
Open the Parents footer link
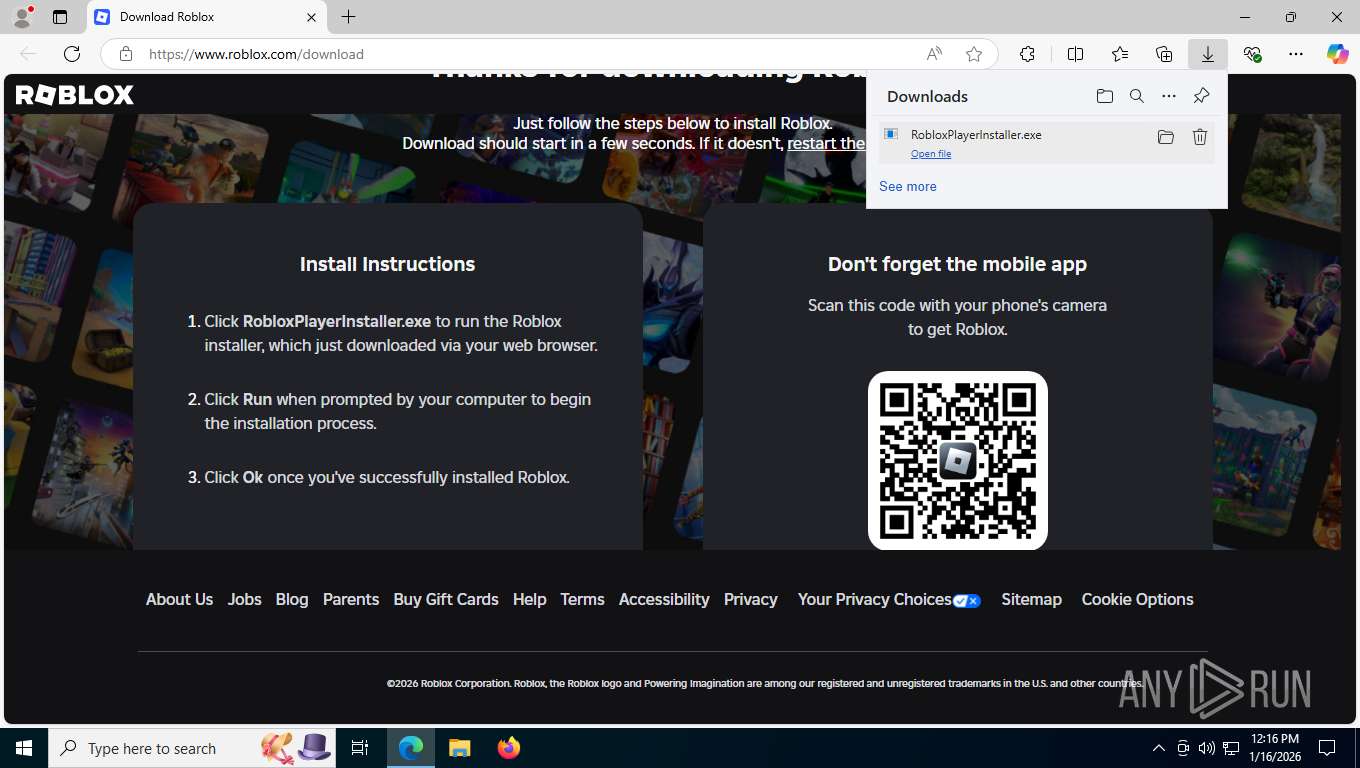click(x=351, y=599)
